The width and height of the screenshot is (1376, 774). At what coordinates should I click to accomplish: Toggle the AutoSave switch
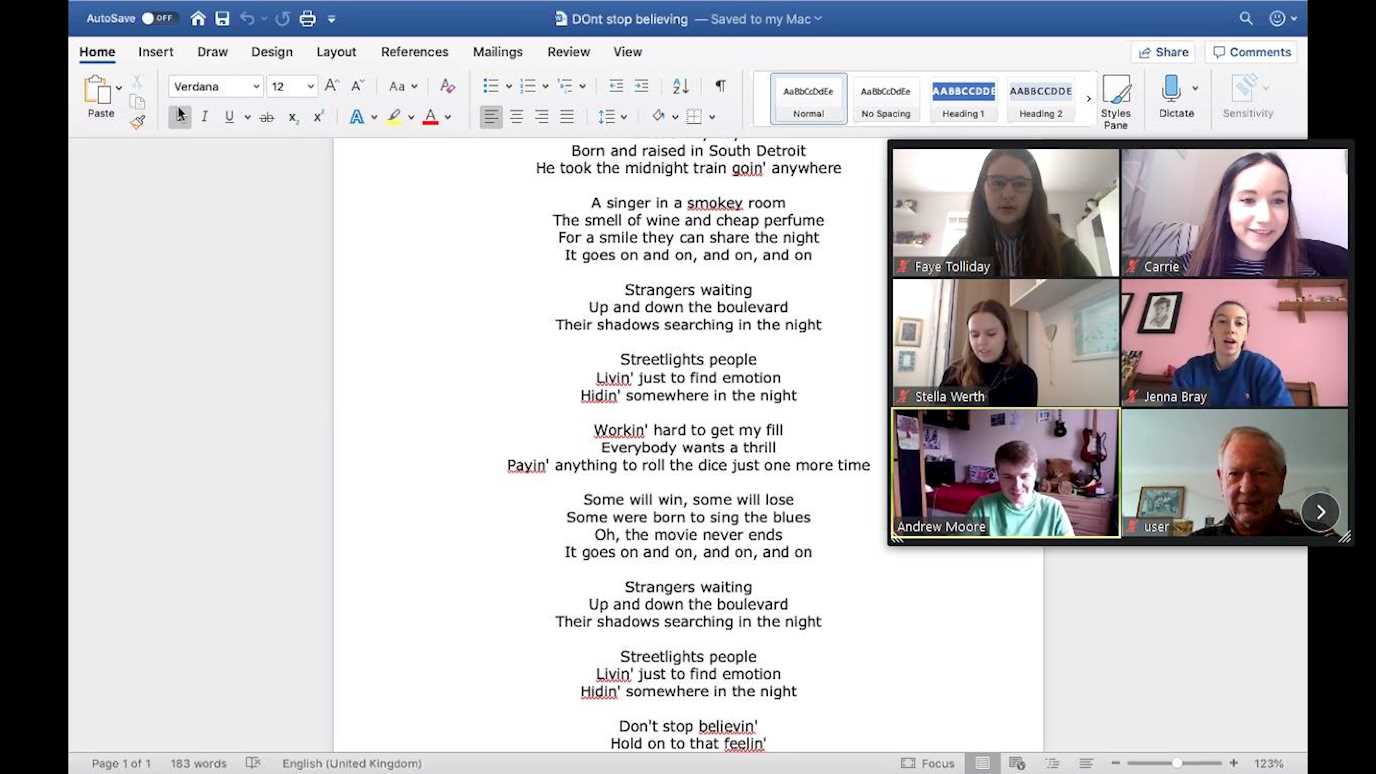158,18
